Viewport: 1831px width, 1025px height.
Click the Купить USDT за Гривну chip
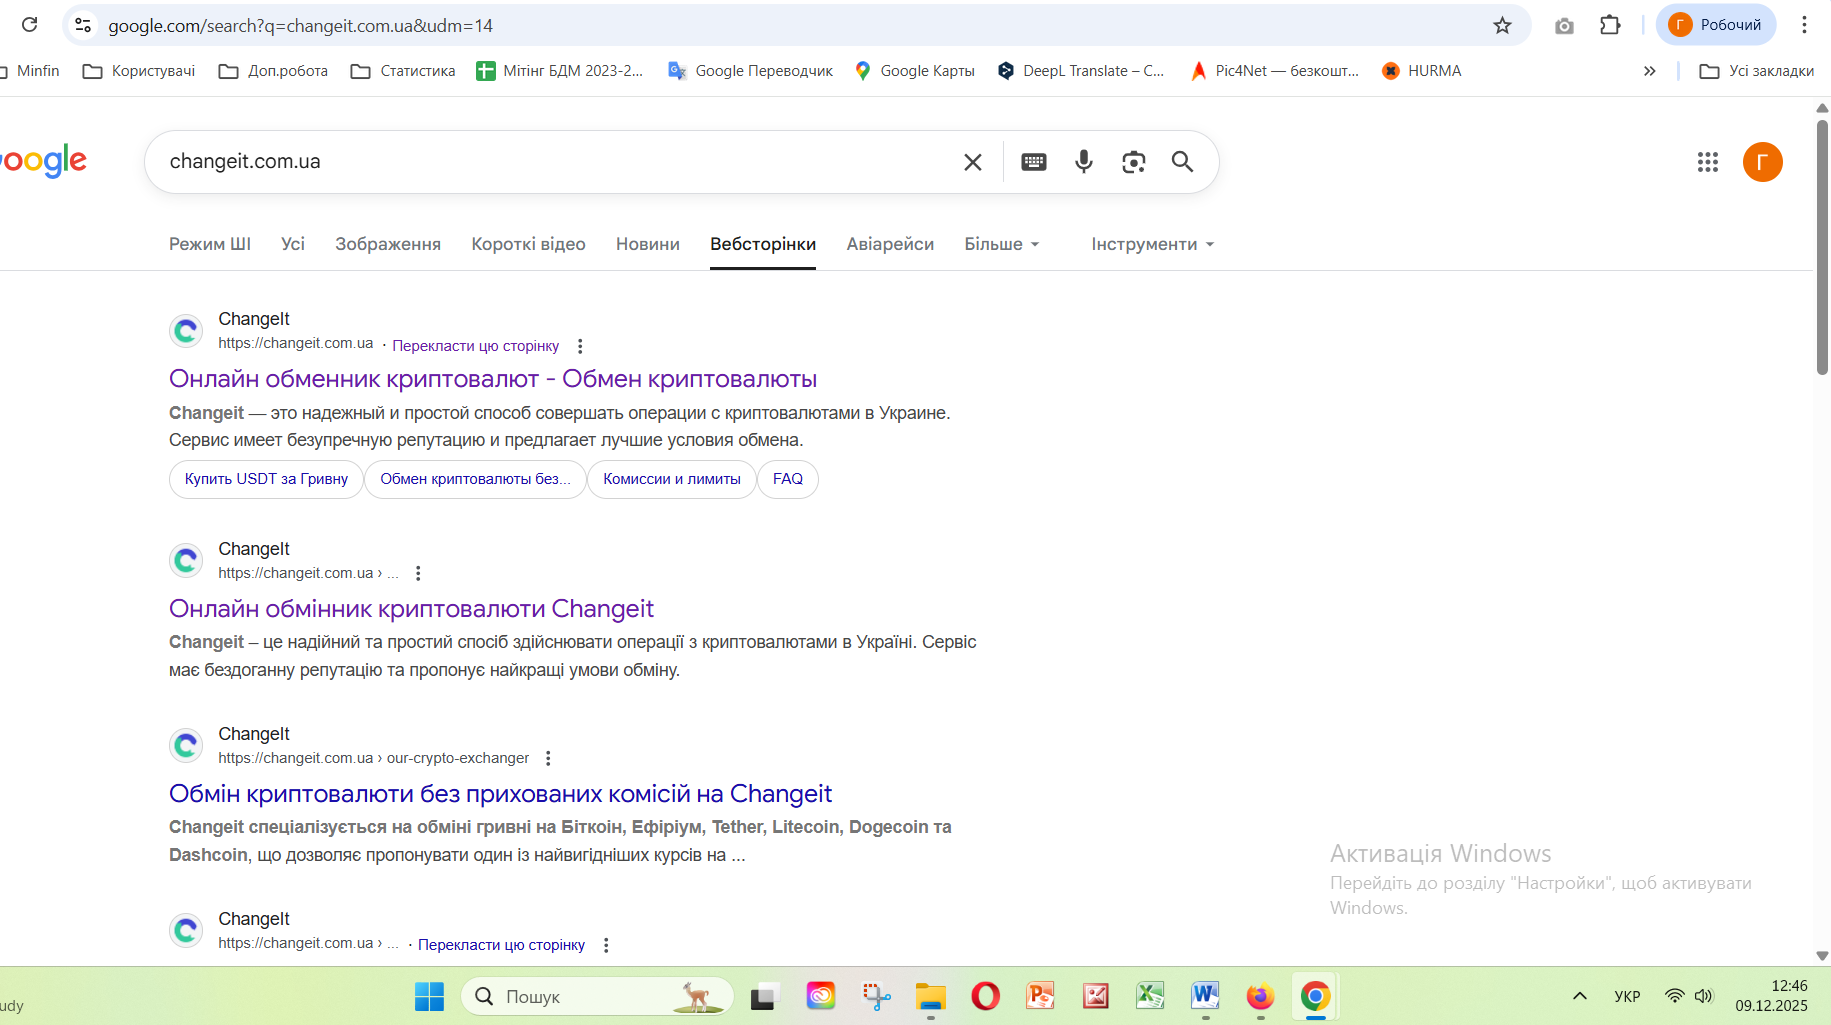point(266,479)
